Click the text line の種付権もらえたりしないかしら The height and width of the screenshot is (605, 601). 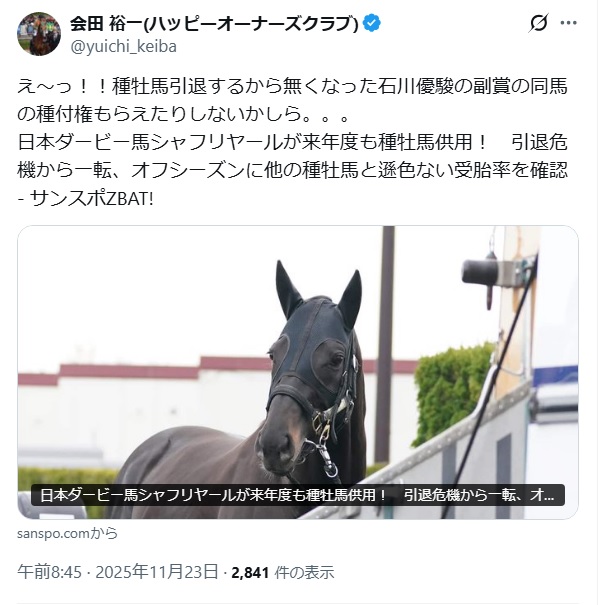coord(182,114)
